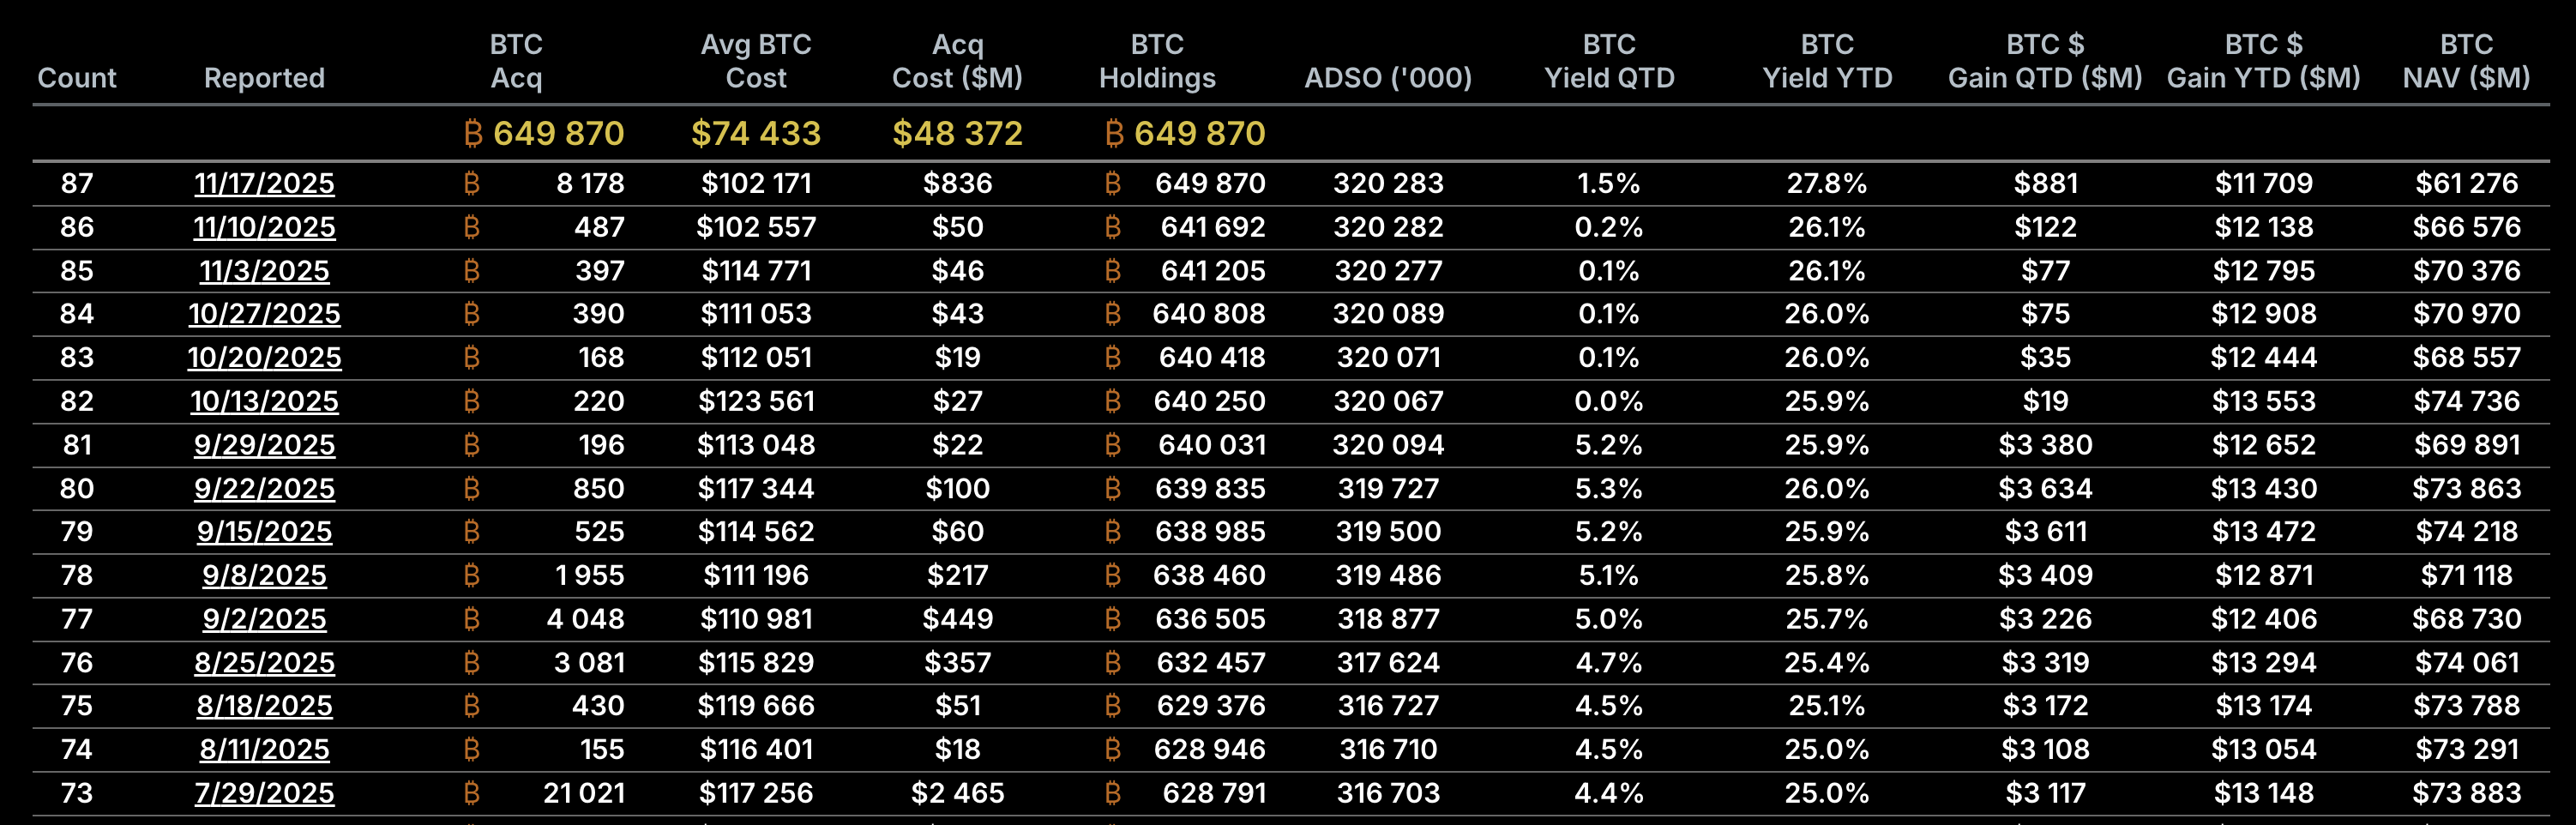Click the Bitcoin icon before 21 021 acquisition
The height and width of the screenshot is (825, 2576).
[472, 793]
